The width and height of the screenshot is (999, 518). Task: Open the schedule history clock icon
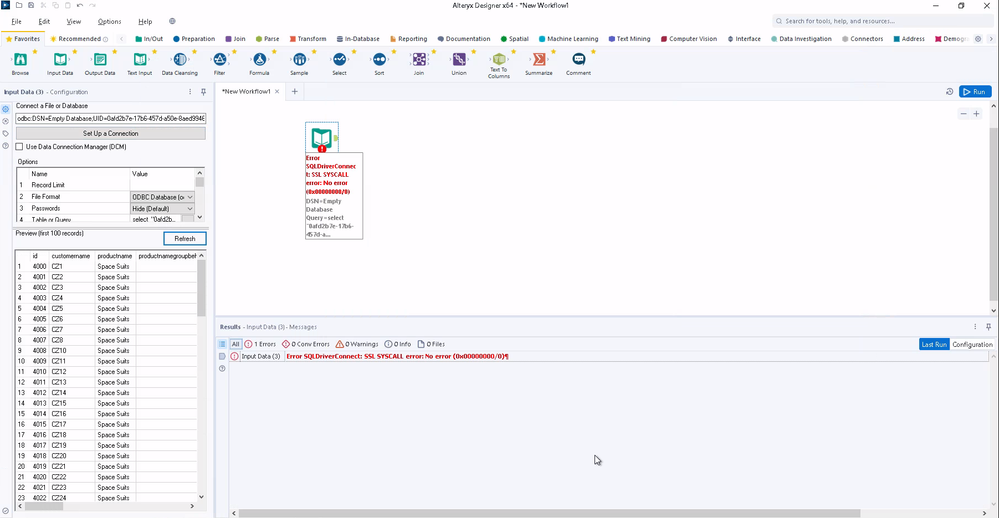pyautogui.click(x=949, y=92)
